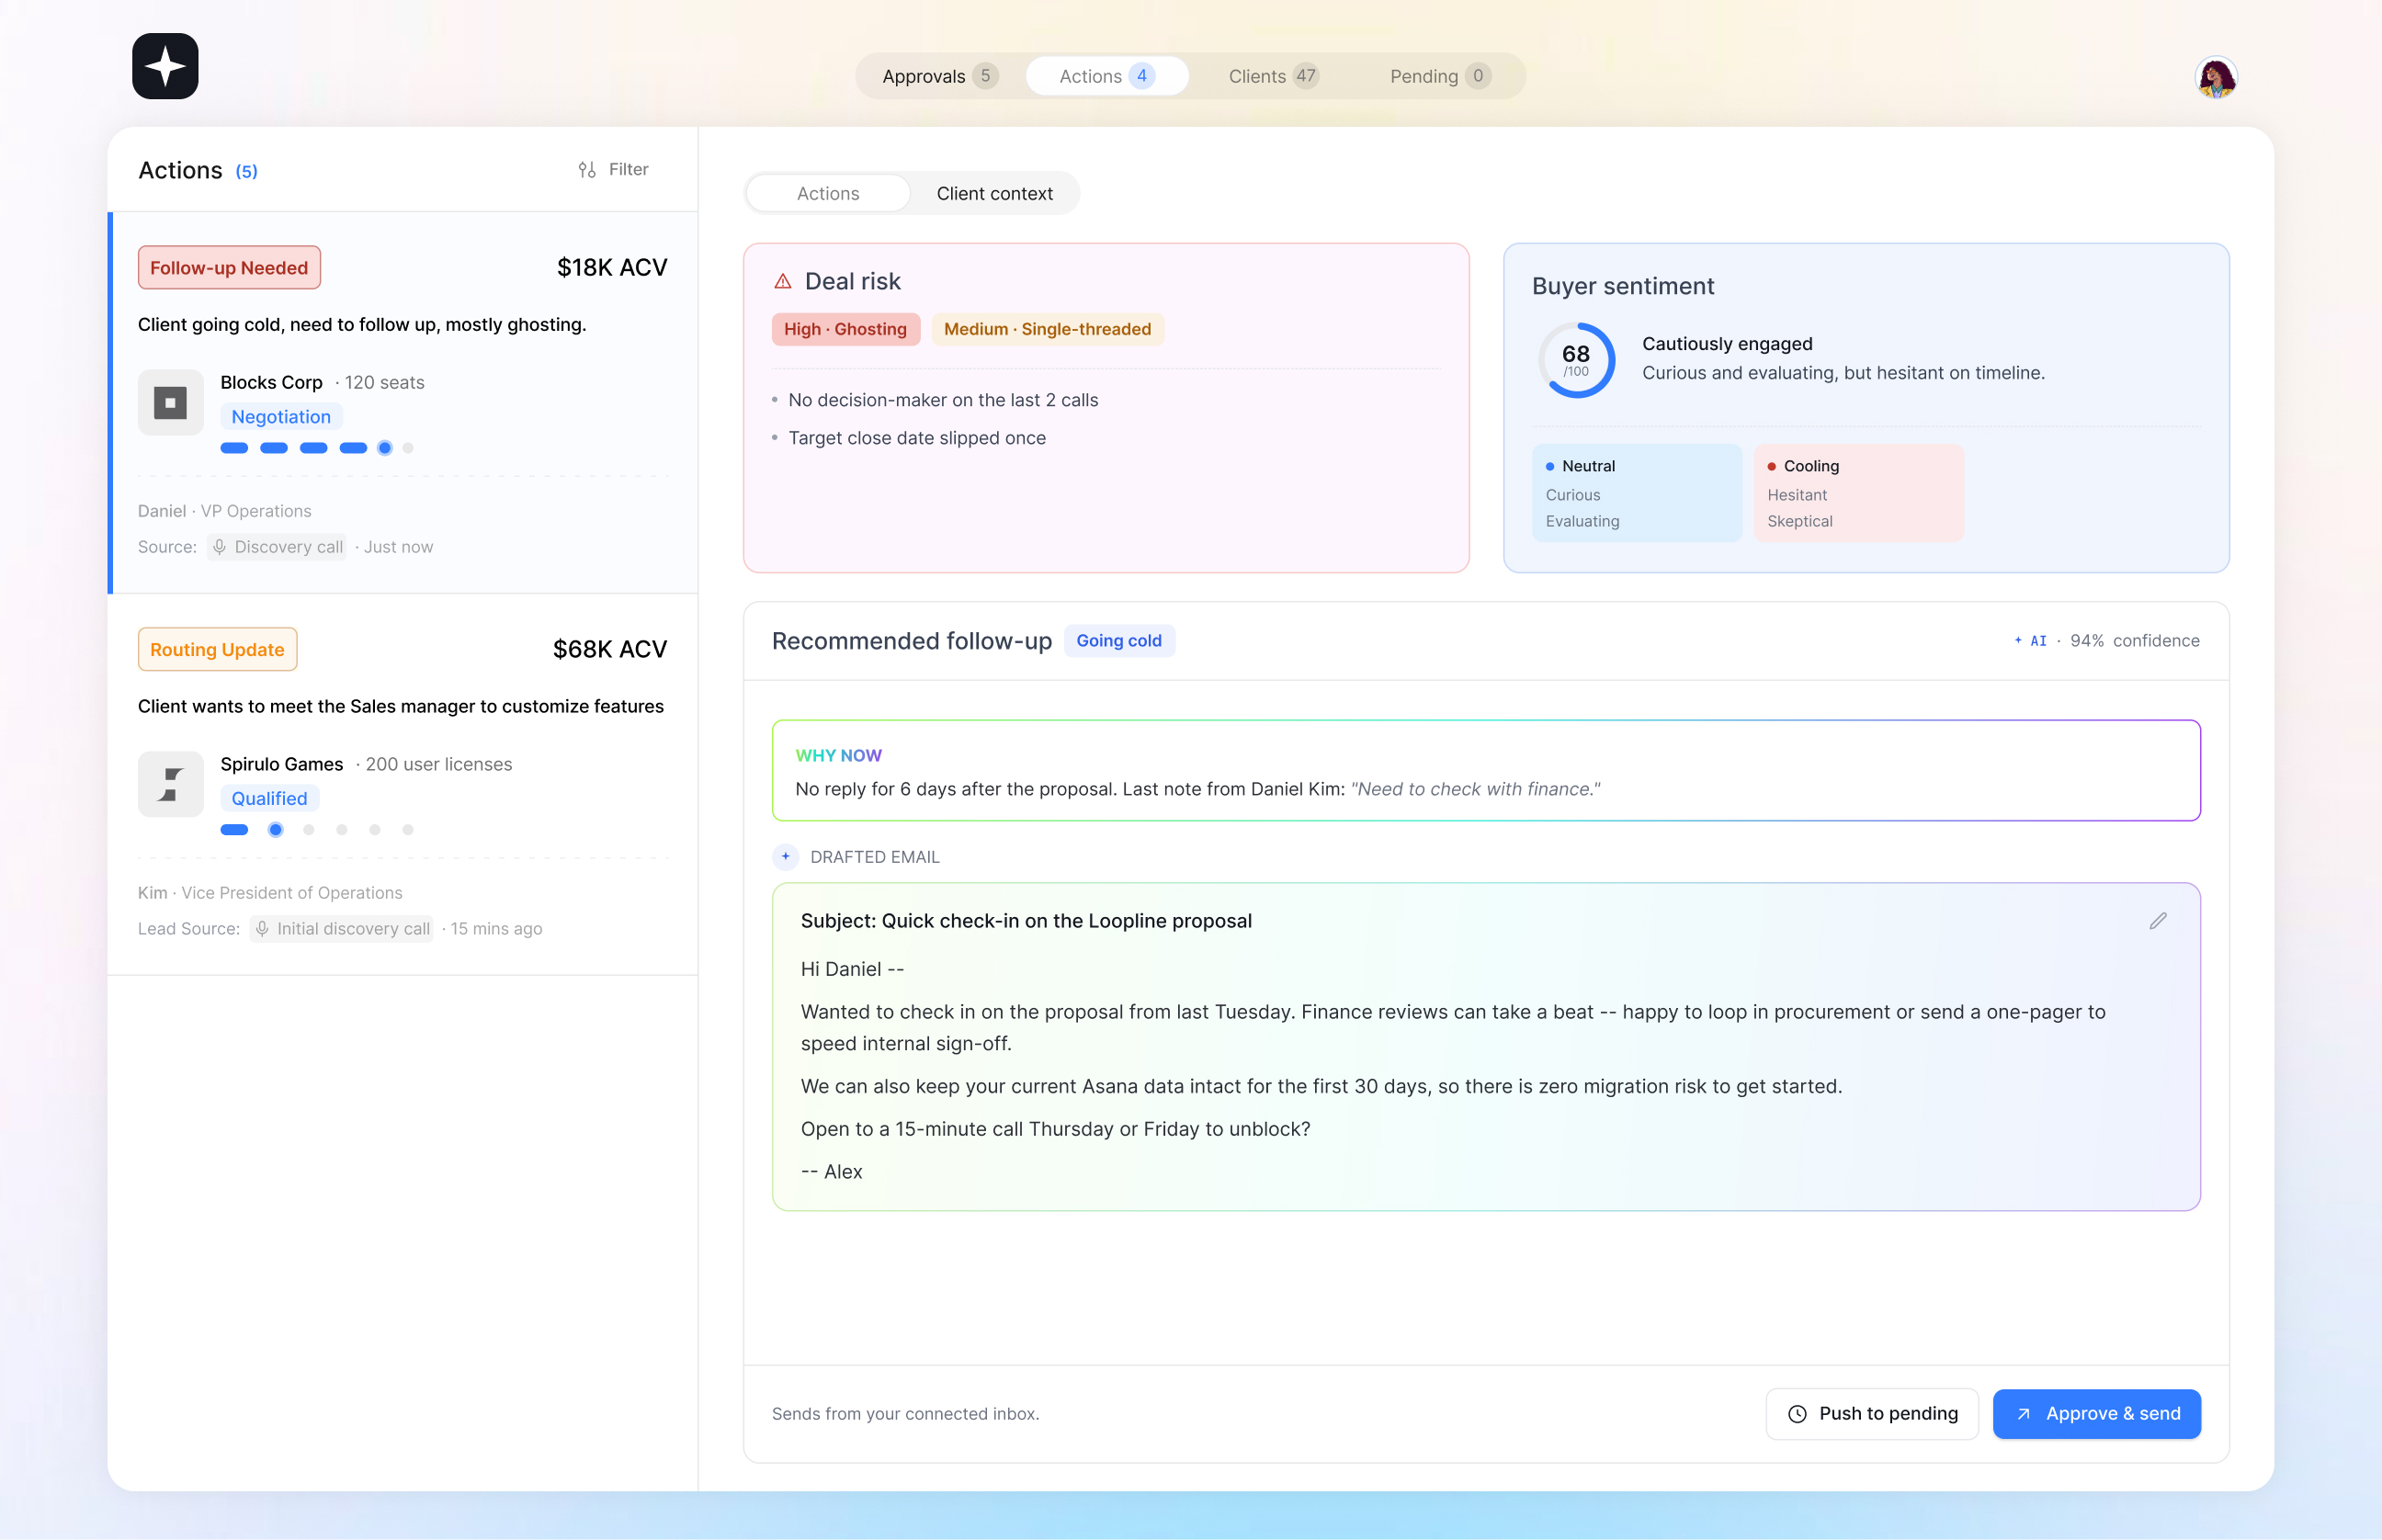Click the Spirulo Games qualified stage progress dots
The height and width of the screenshot is (1540, 2382).
(317, 830)
